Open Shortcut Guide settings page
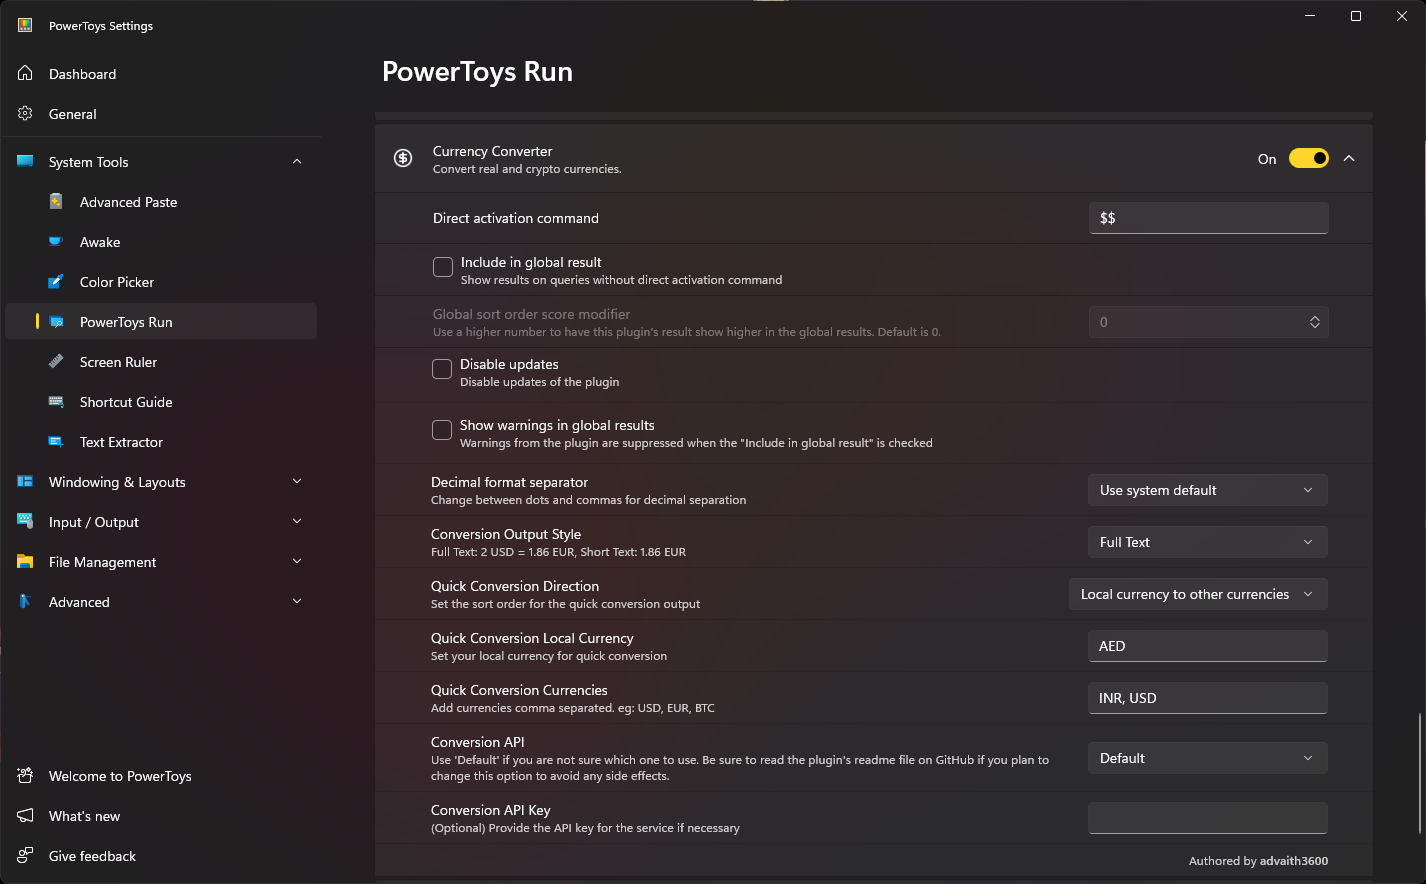The width and height of the screenshot is (1426, 884). pos(161,402)
